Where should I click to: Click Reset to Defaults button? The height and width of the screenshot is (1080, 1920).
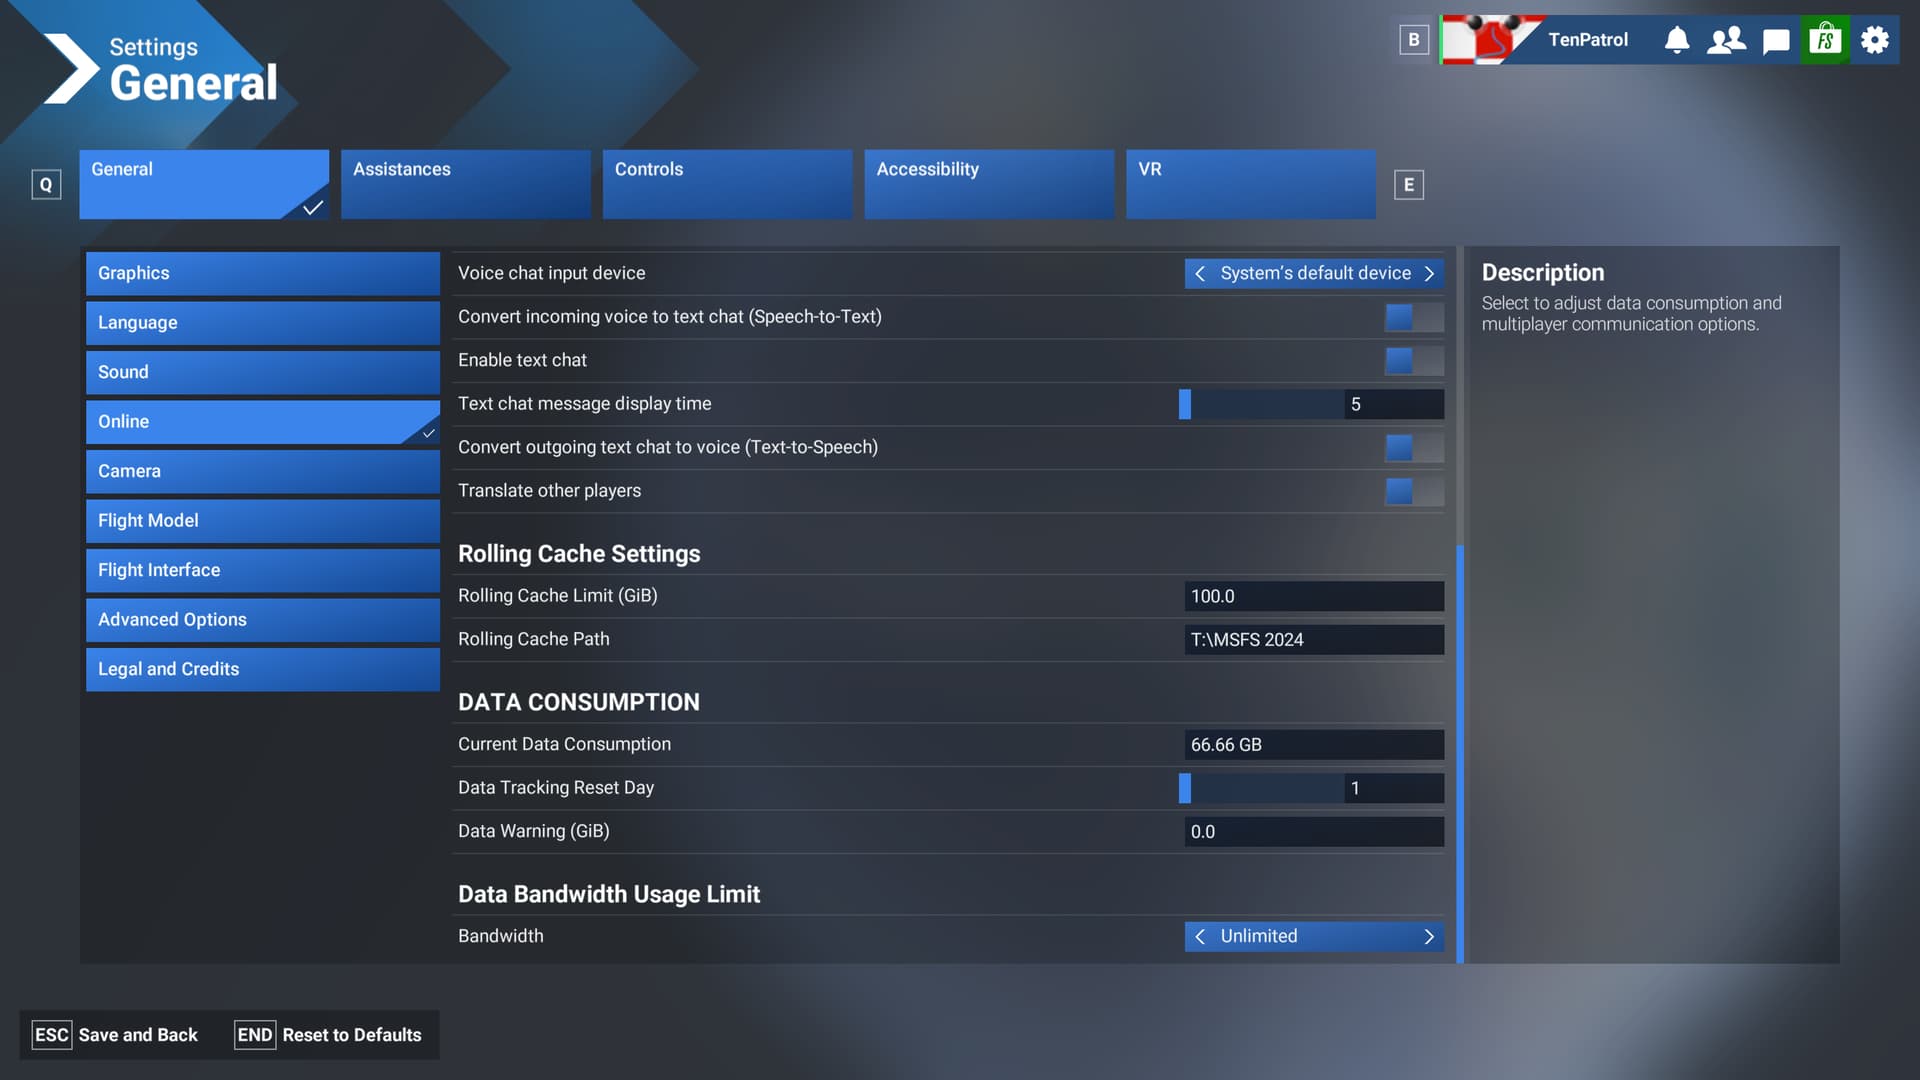coord(329,1035)
